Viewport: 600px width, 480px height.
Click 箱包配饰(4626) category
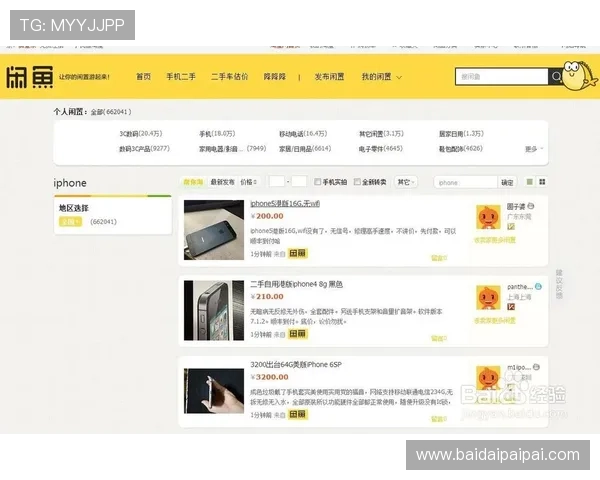pyautogui.click(x=461, y=149)
